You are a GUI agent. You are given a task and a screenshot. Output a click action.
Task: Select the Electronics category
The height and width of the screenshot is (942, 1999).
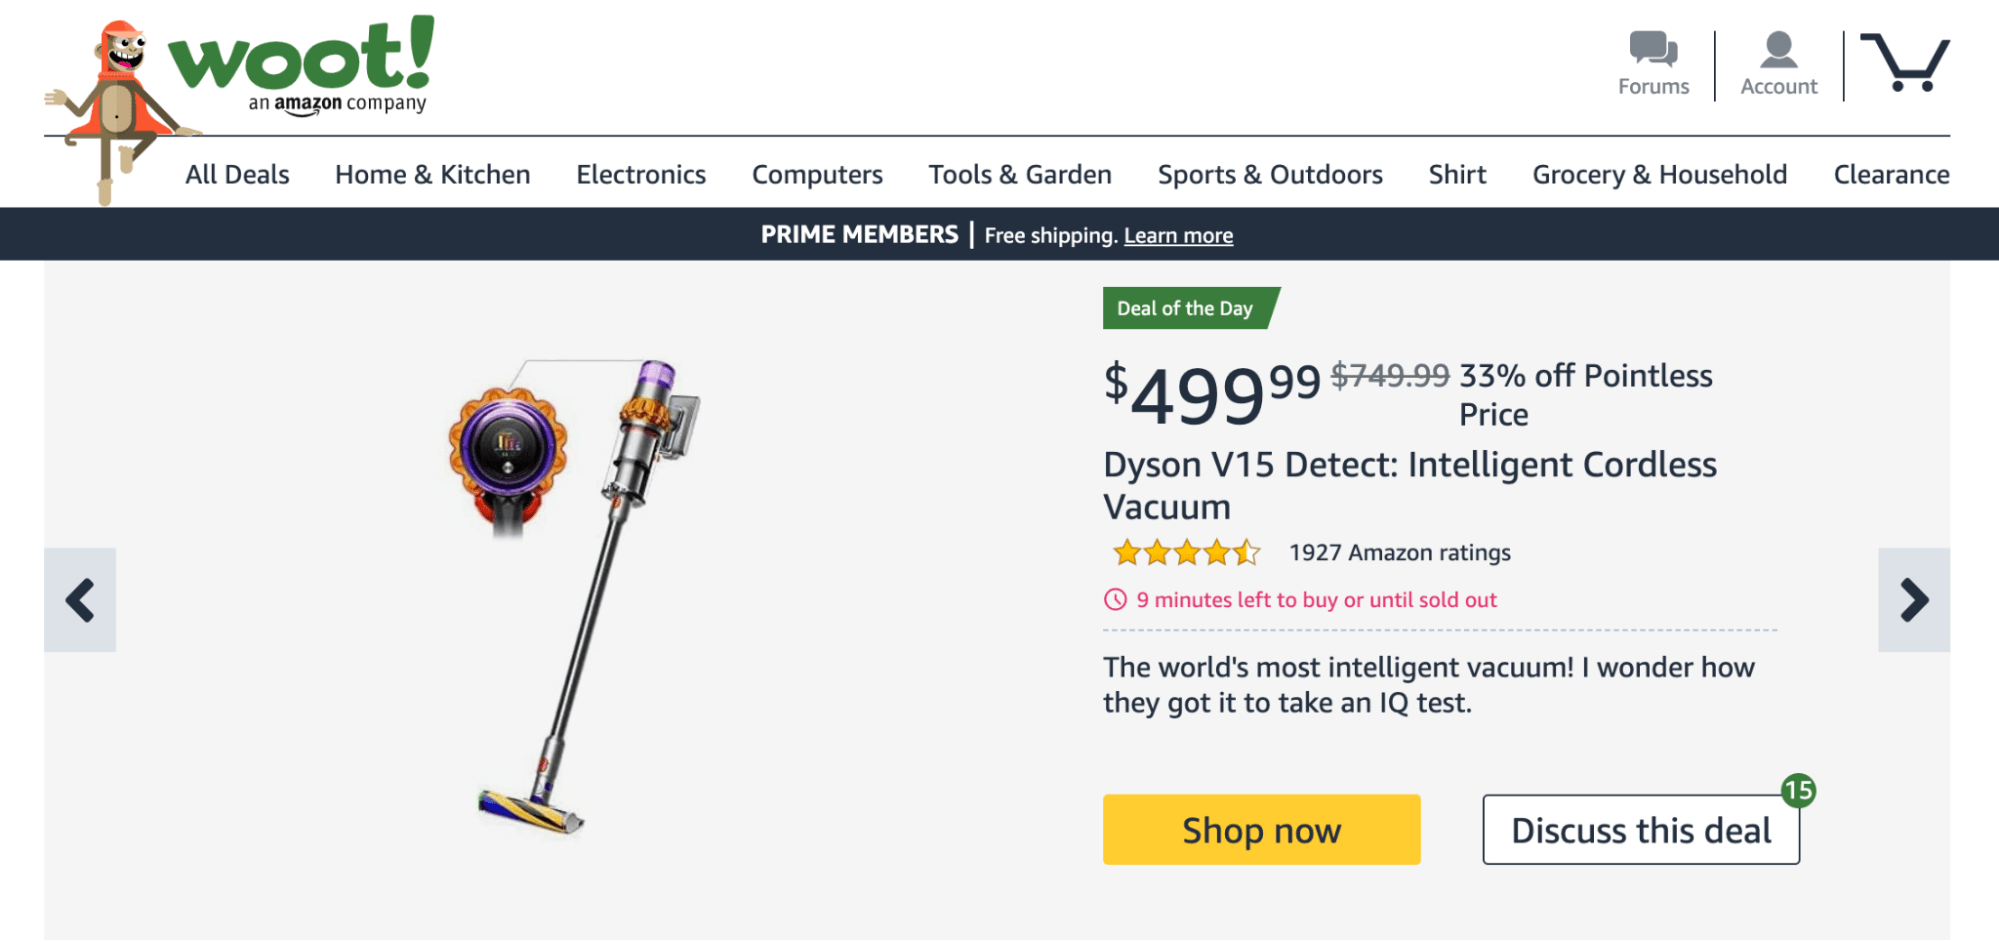[641, 175]
